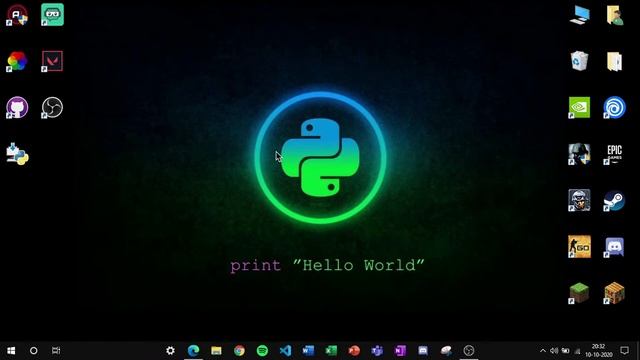Select the This PC desktop icon
The height and width of the screenshot is (360, 640).
580,15
